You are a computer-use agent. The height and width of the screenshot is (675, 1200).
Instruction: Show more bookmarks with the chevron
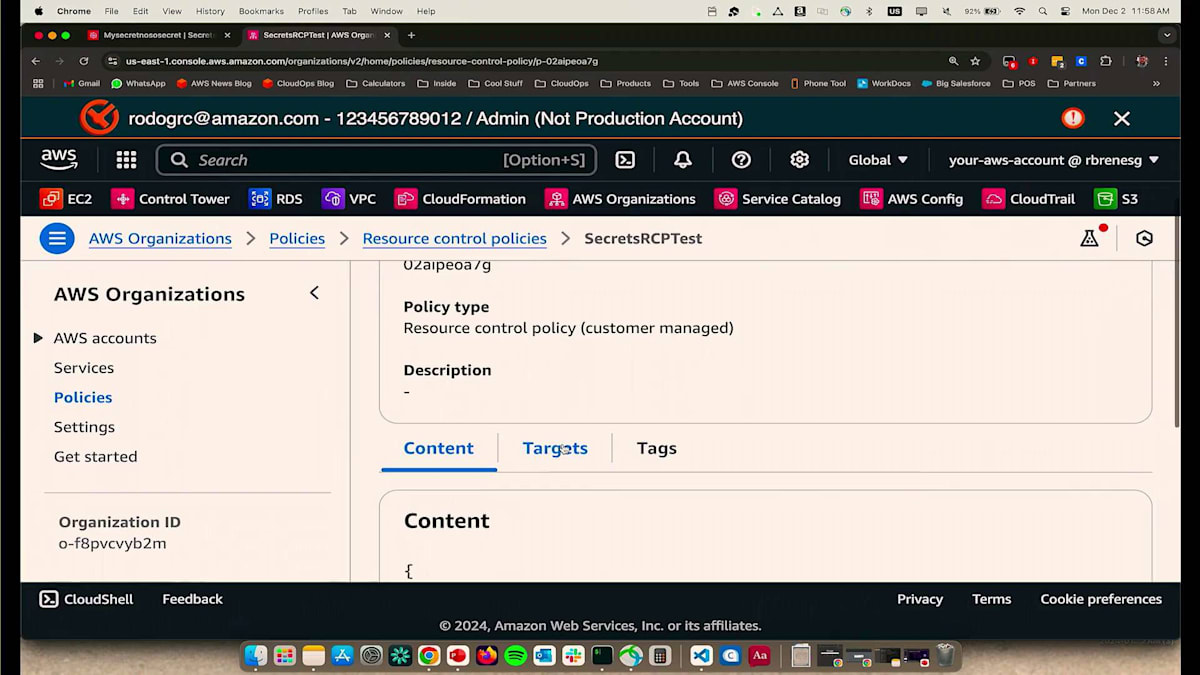click(1156, 84)
